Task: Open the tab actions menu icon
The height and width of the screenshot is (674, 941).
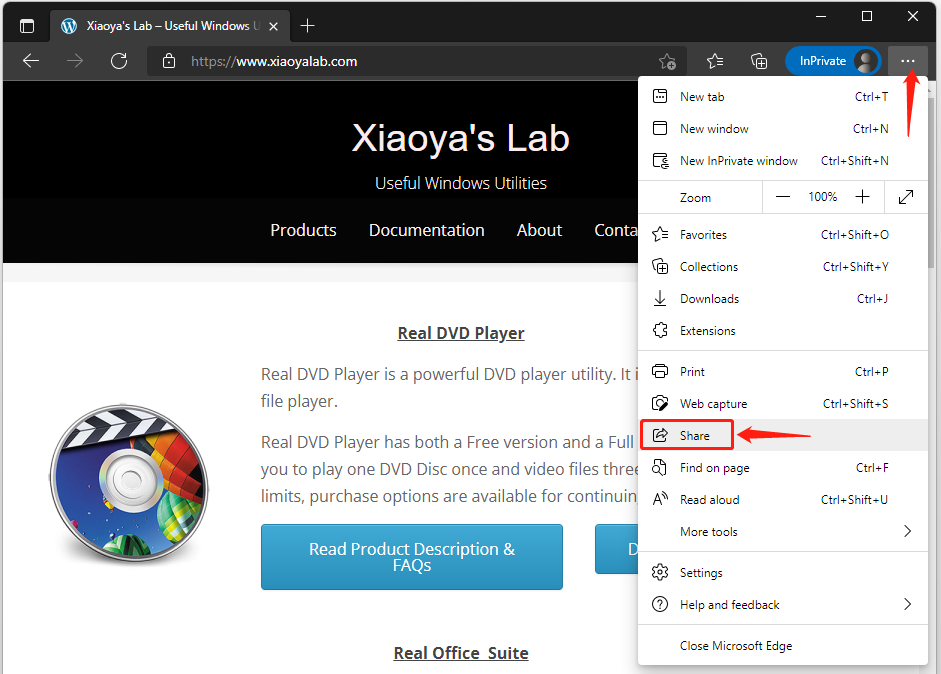Action: pyautogui.click(x=27, y=26)
